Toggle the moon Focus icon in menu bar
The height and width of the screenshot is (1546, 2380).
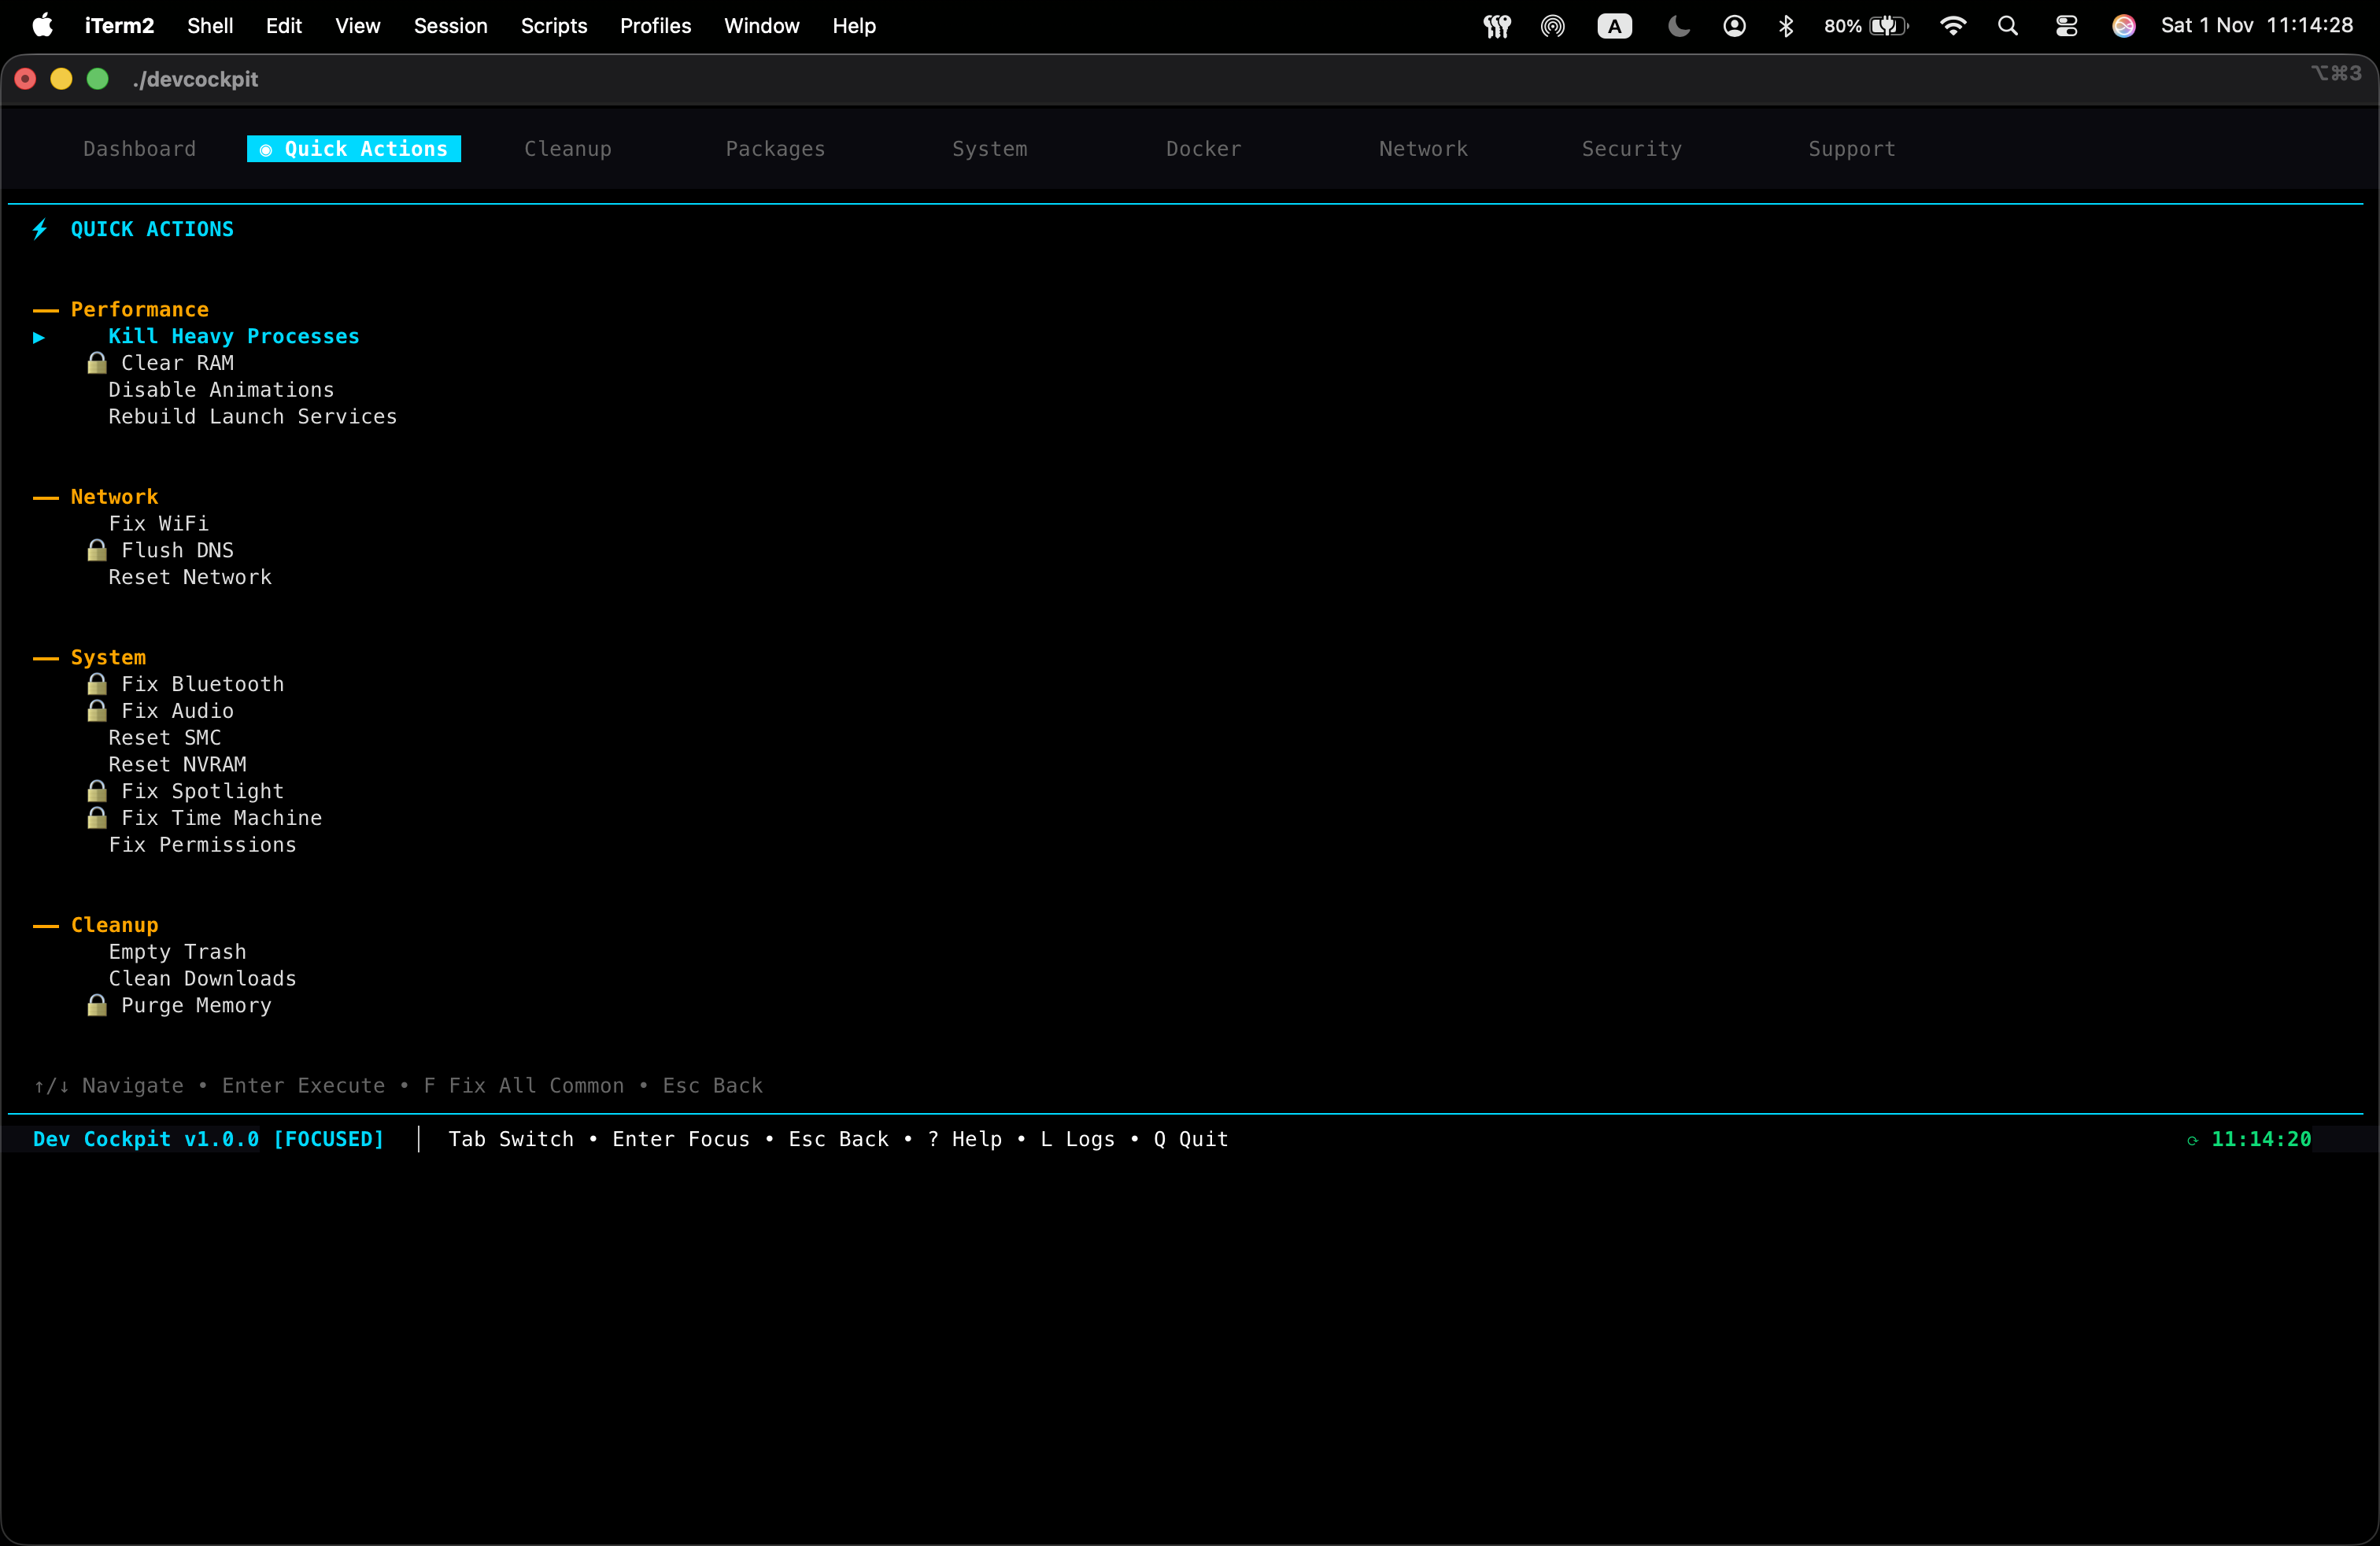(1676, 26)
